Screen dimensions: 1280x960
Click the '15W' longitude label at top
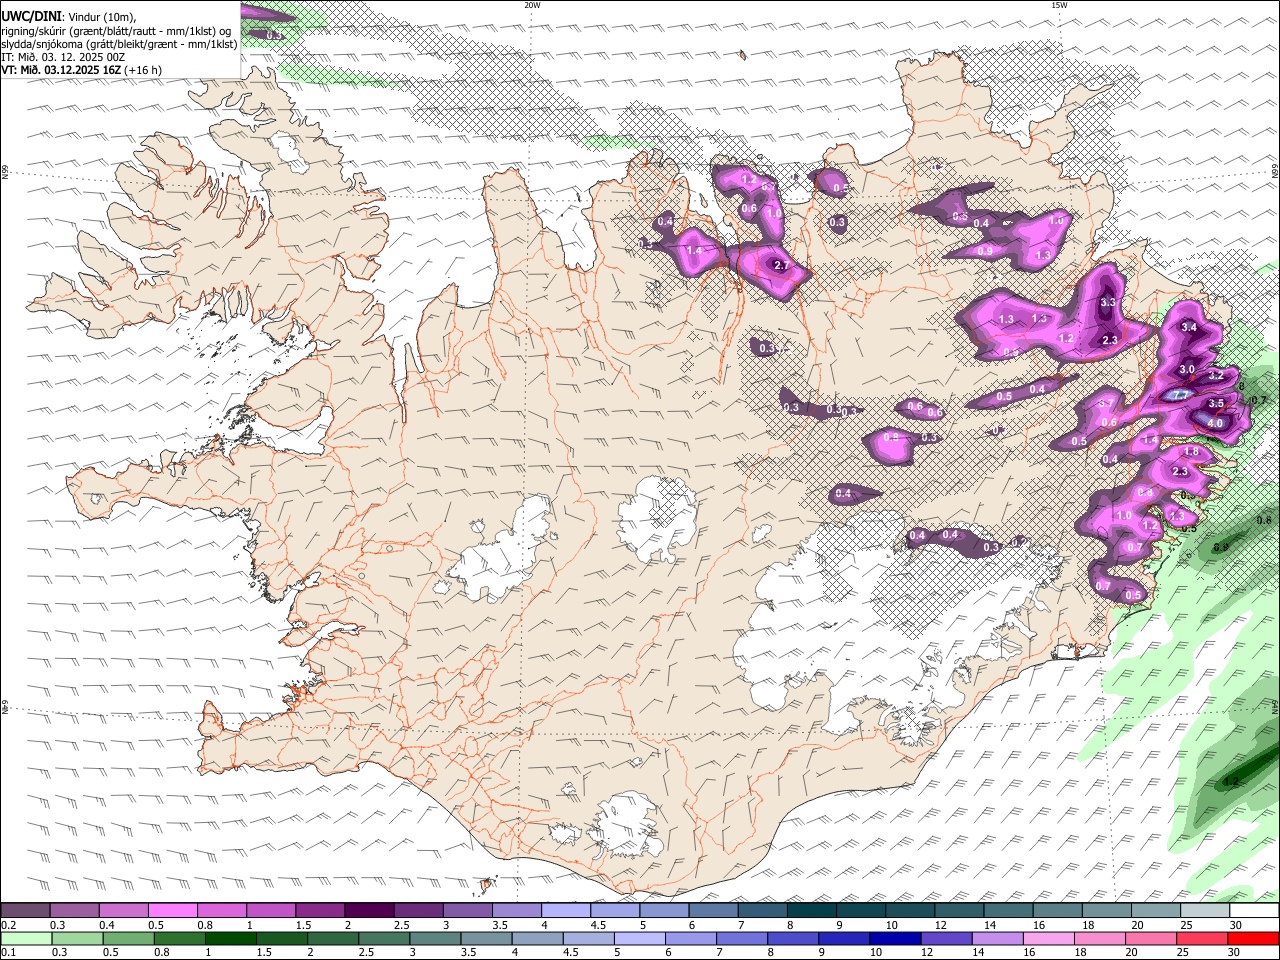[1059, 5]
